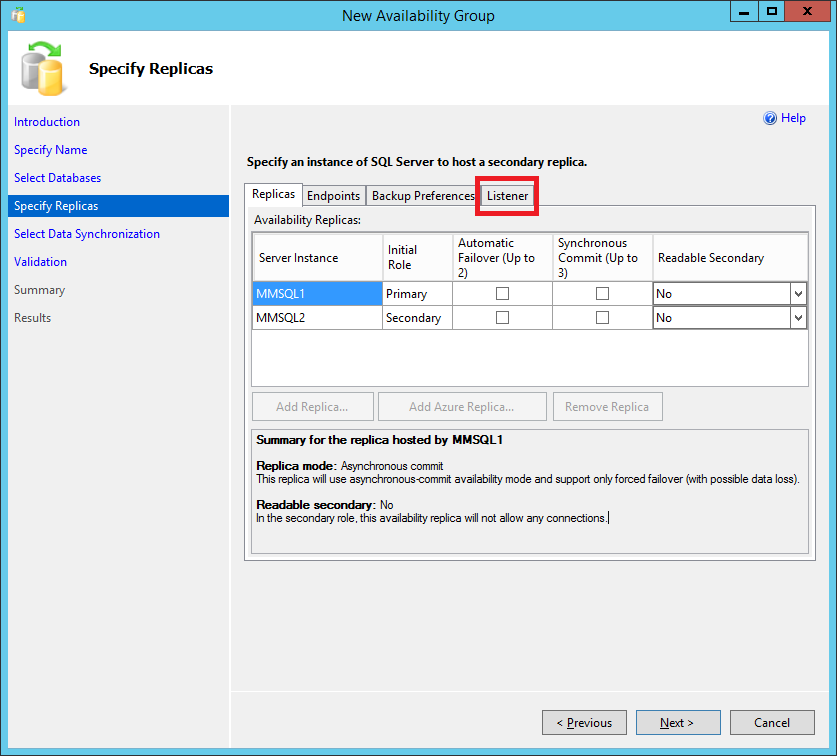The image size is (837, 756).
Task: Cancel the availability group wizard
Action: pos(771,723)
